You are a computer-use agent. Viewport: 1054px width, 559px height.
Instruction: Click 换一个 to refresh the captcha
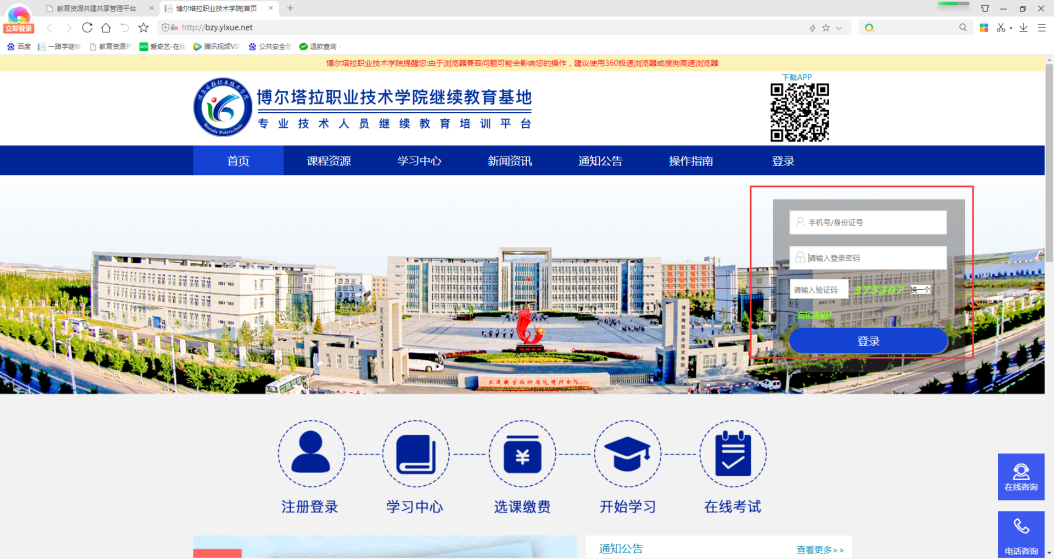[x=921, y=289]
